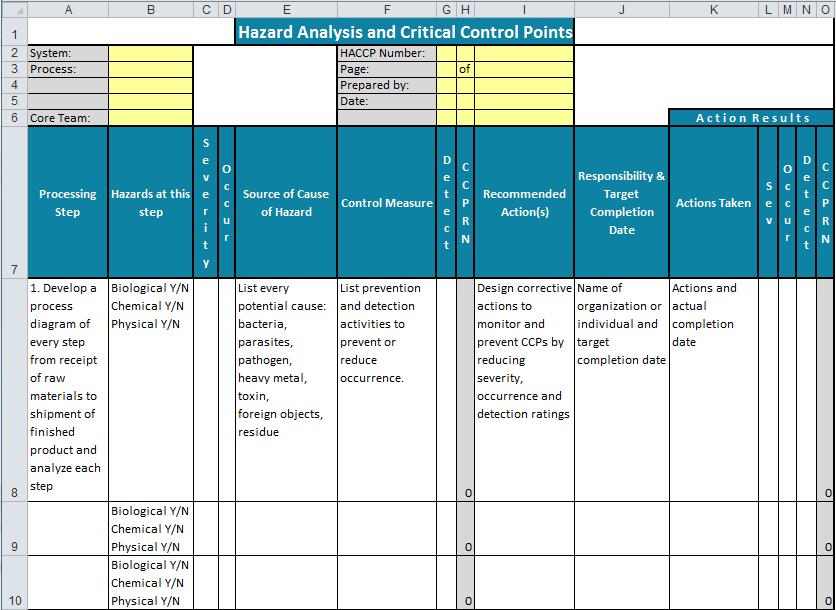The image size is (836, 610).
Task: Select the 'Processing Step' column header
Action: pos(68,203)
